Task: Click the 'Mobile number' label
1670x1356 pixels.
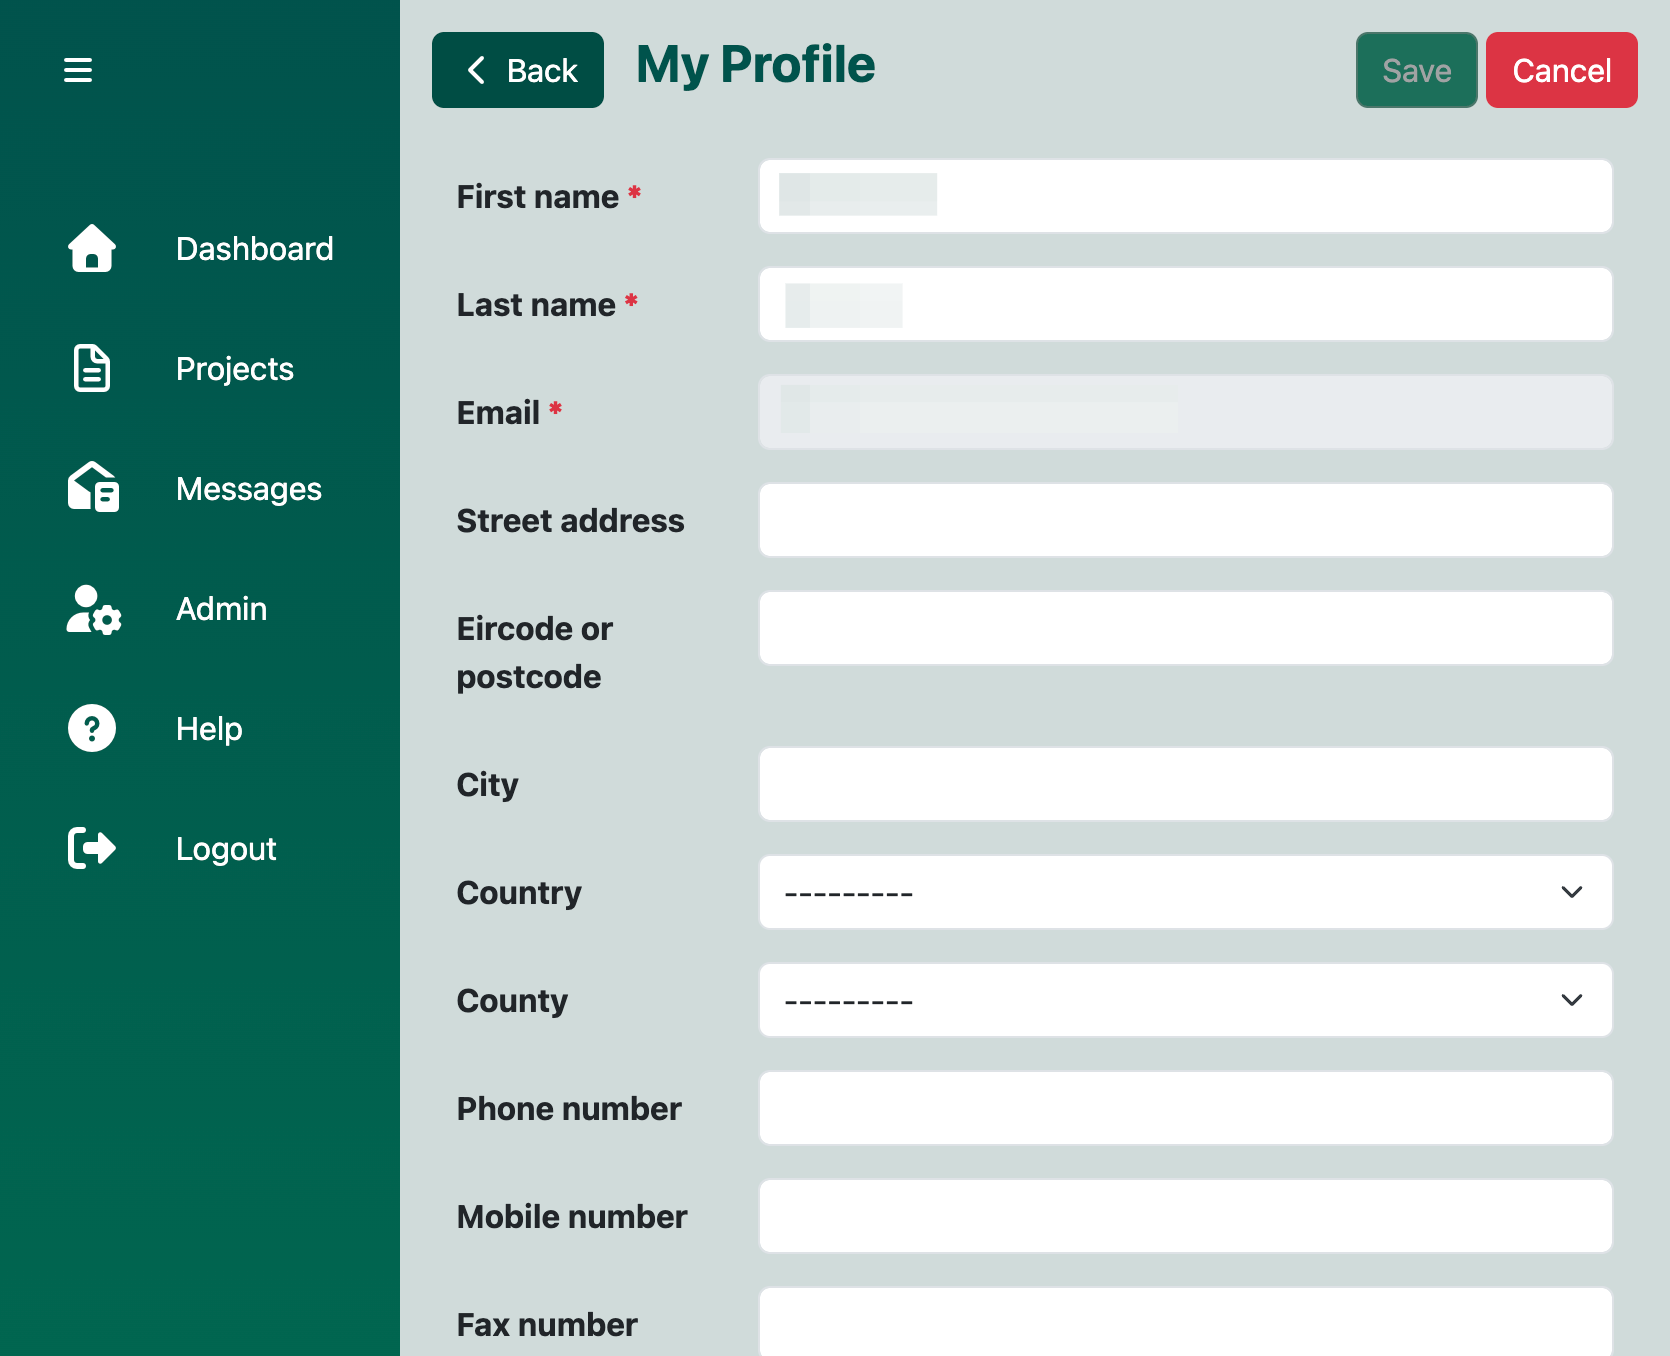Action: (x=572, y=1217)
